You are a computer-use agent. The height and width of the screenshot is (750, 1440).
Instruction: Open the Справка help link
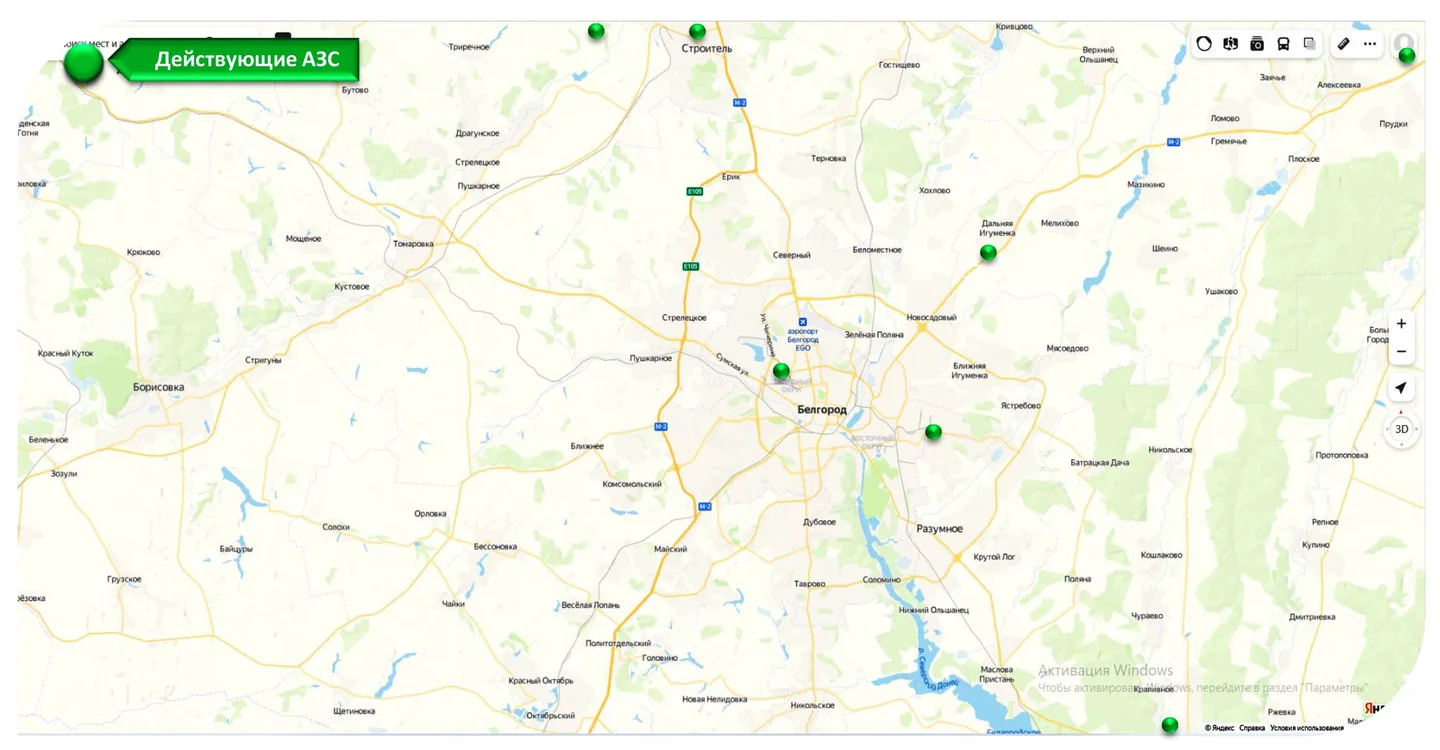1252,728
